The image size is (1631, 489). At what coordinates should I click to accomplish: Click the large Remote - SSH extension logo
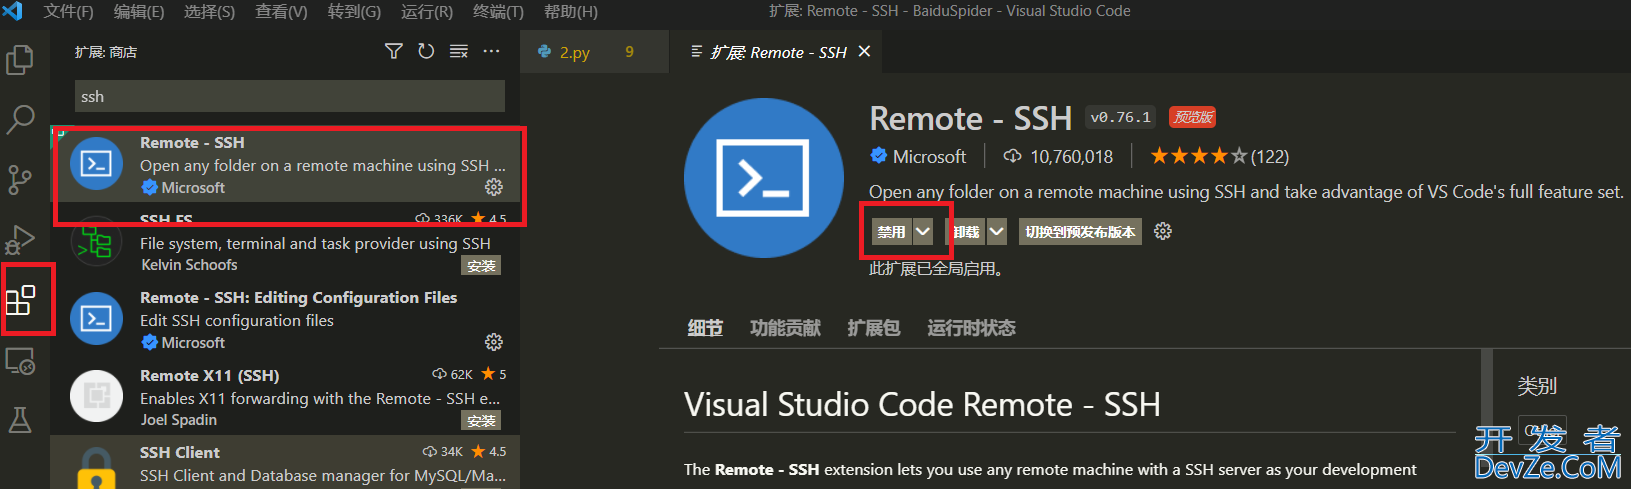tap(764, 178)
